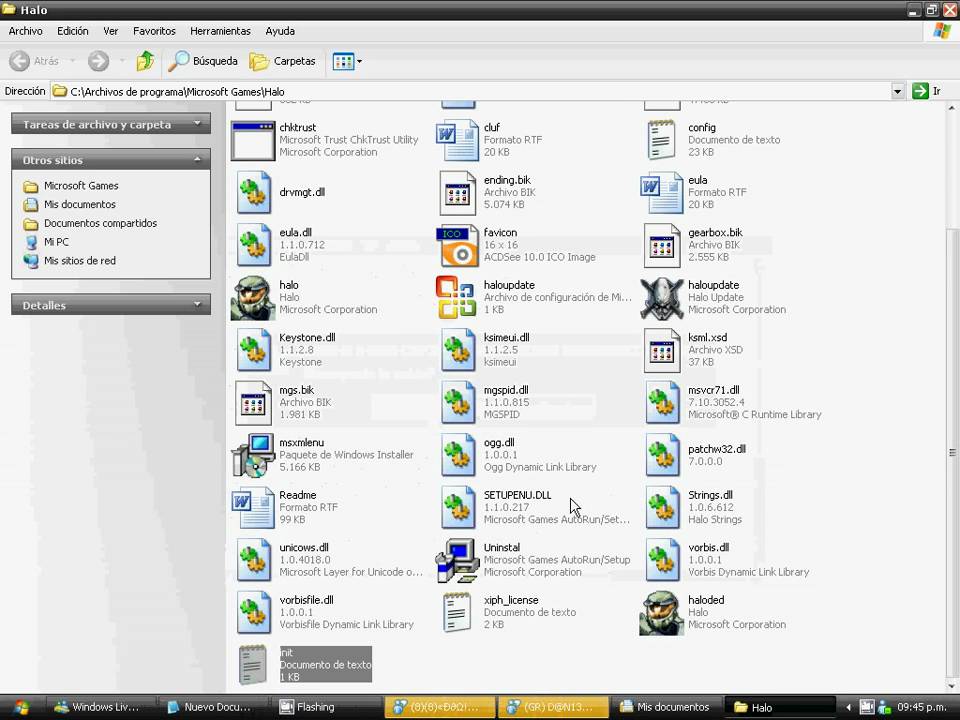Open the Herramientas menu

[220, 31]
